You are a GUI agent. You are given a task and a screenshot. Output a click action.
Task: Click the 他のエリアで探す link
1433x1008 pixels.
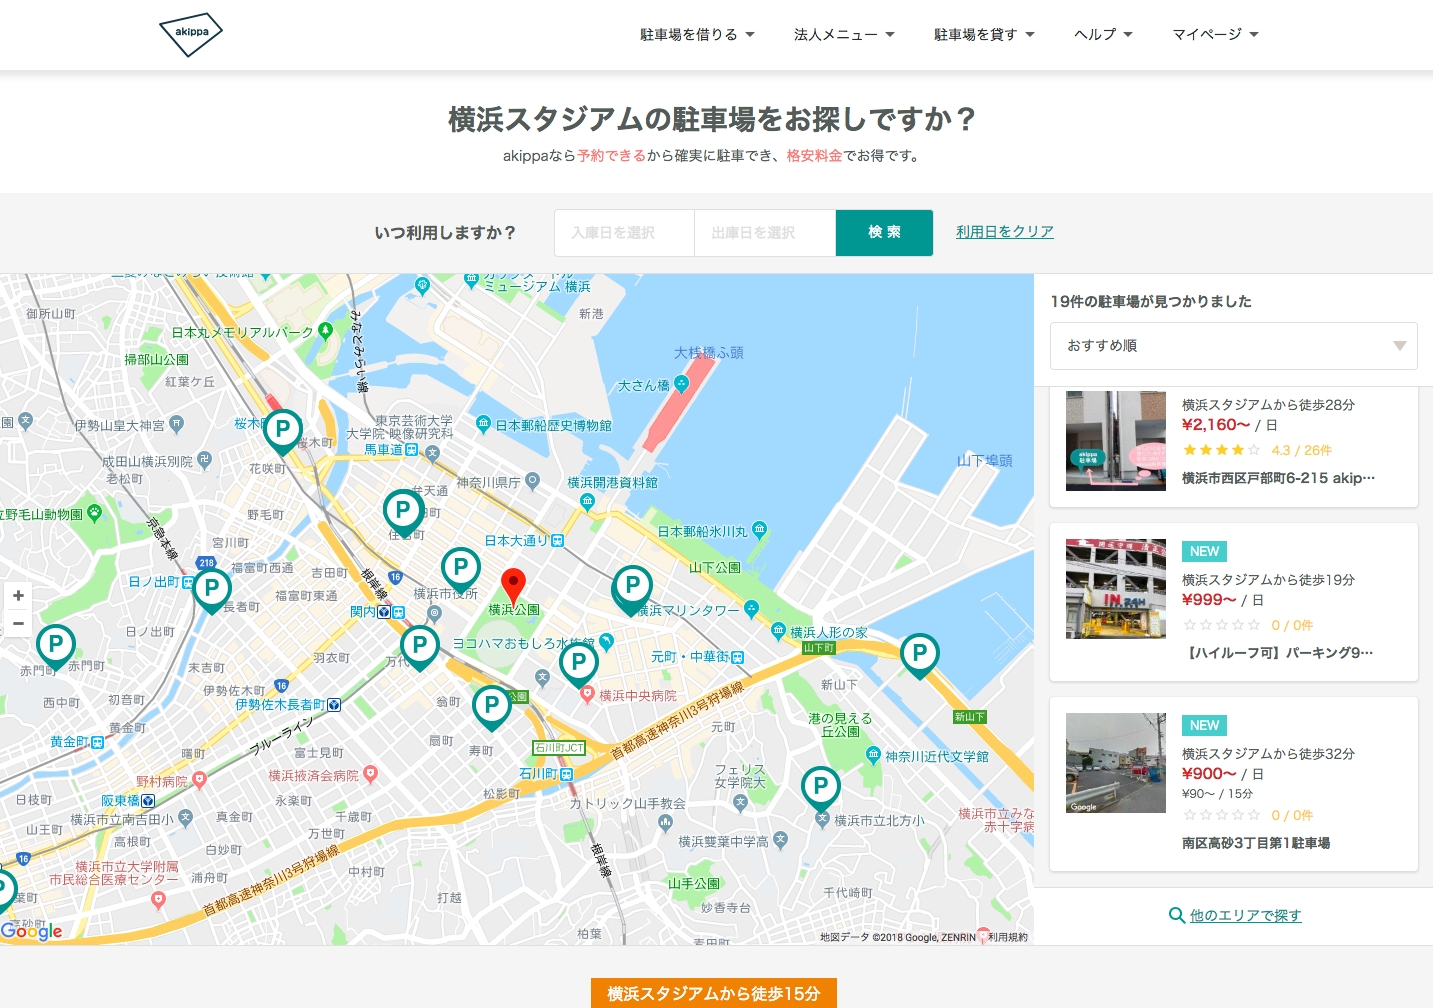[1245, 915]
